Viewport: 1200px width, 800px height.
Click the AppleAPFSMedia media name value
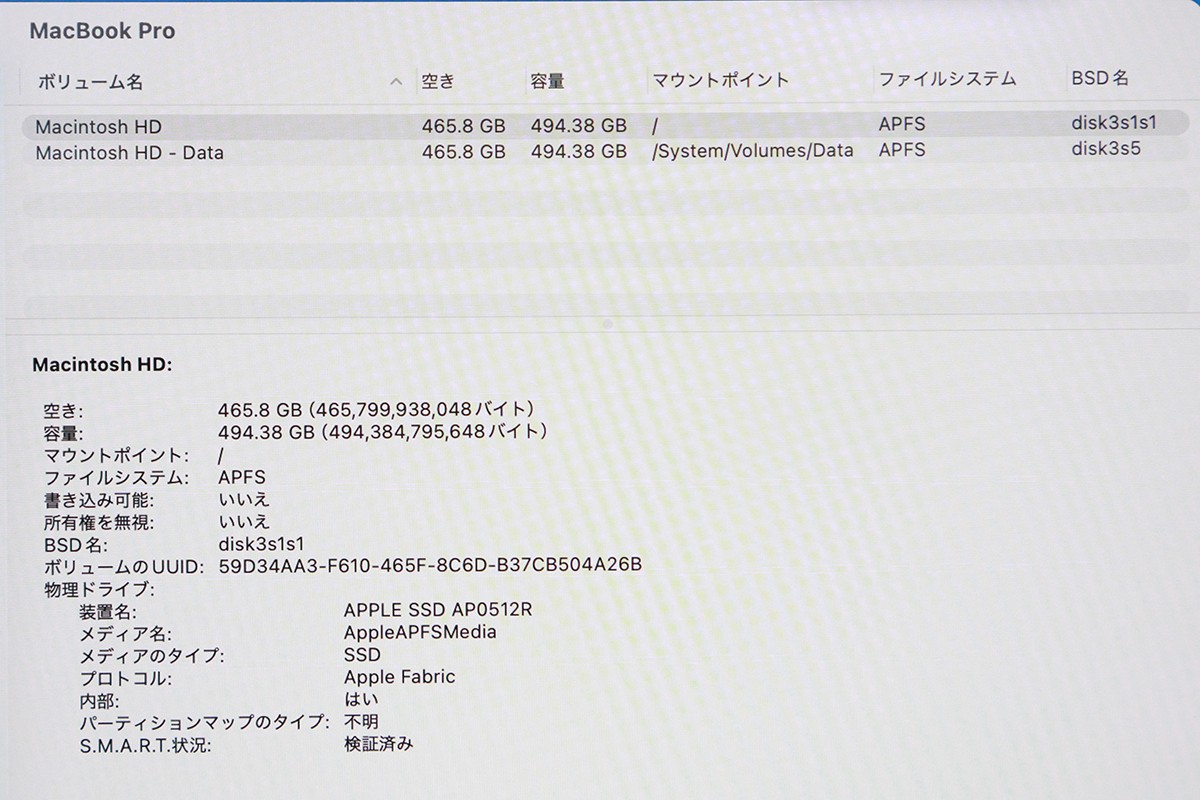click(421, 632)
